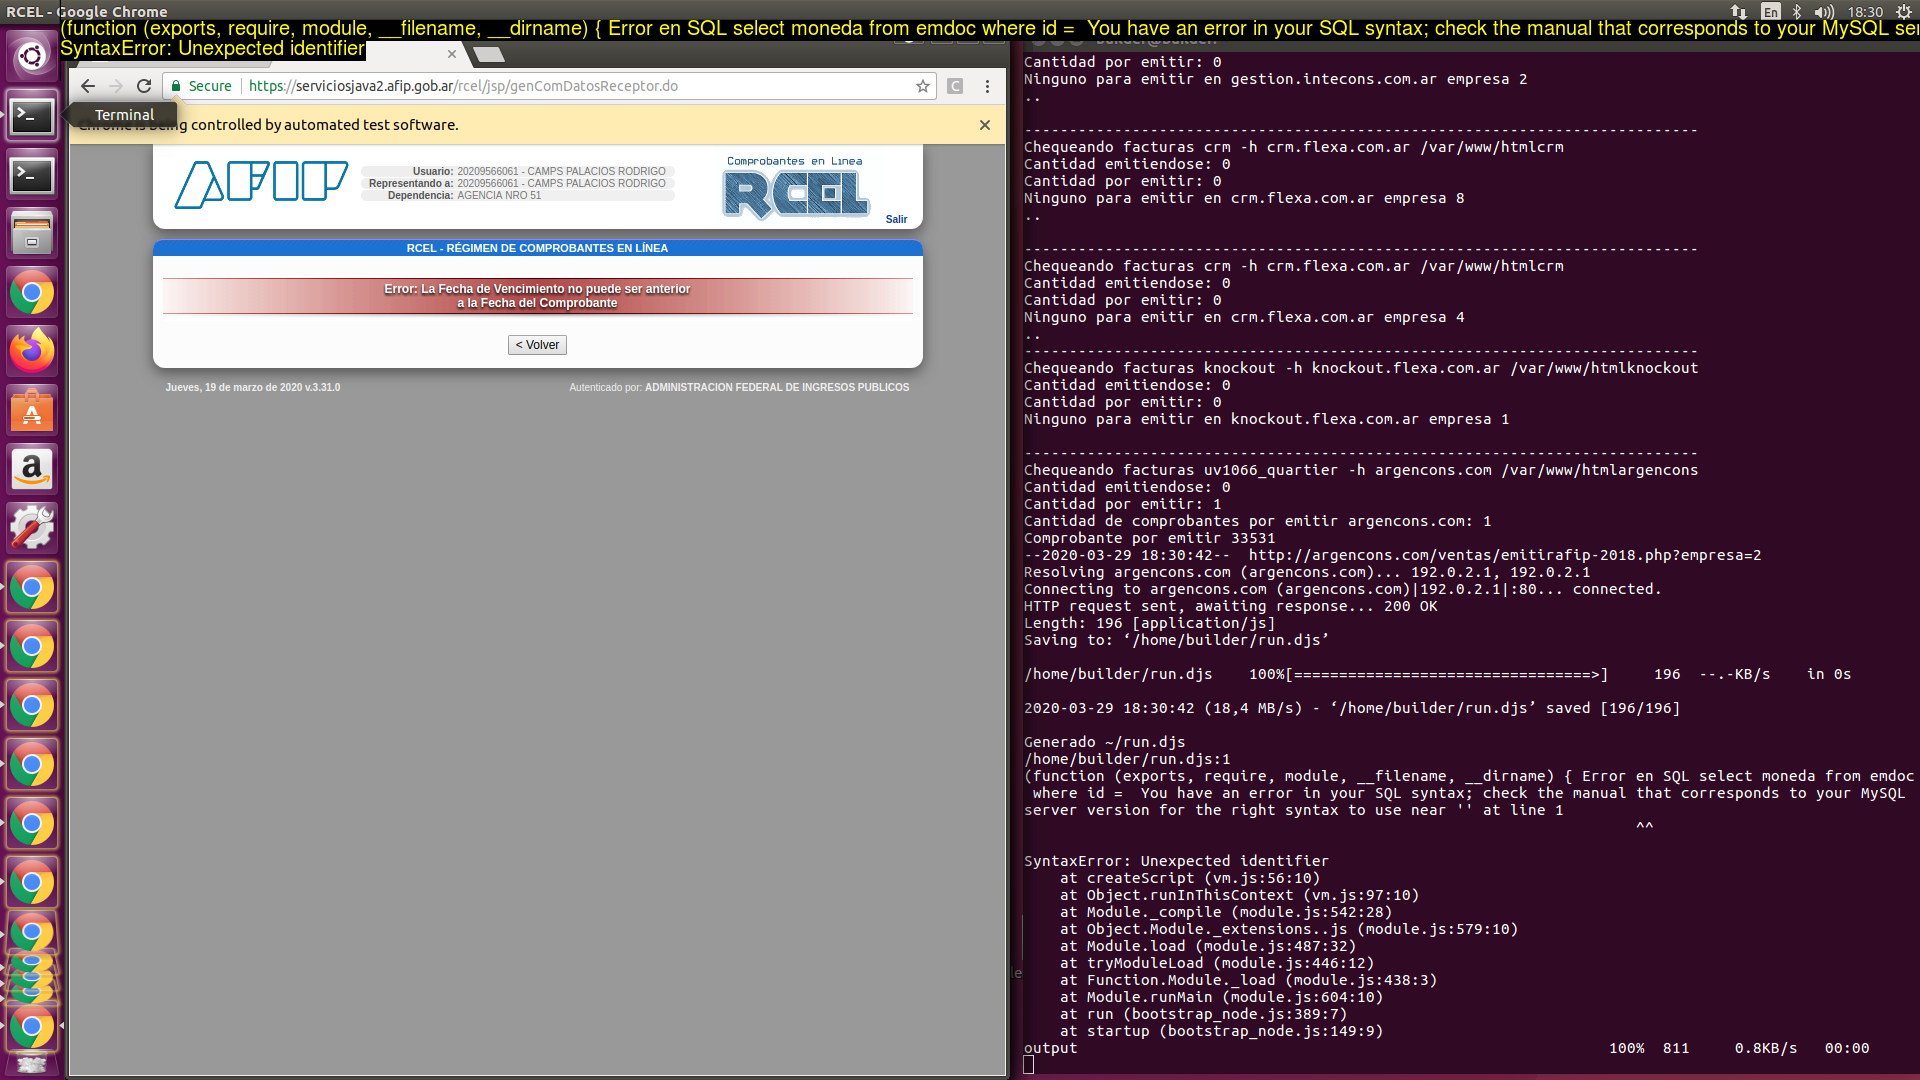This screenshot has height=1080, width=1920.
Task: Open the En keyboard layout indicator
Action: pyautogui.click(x=1771, y=12)
